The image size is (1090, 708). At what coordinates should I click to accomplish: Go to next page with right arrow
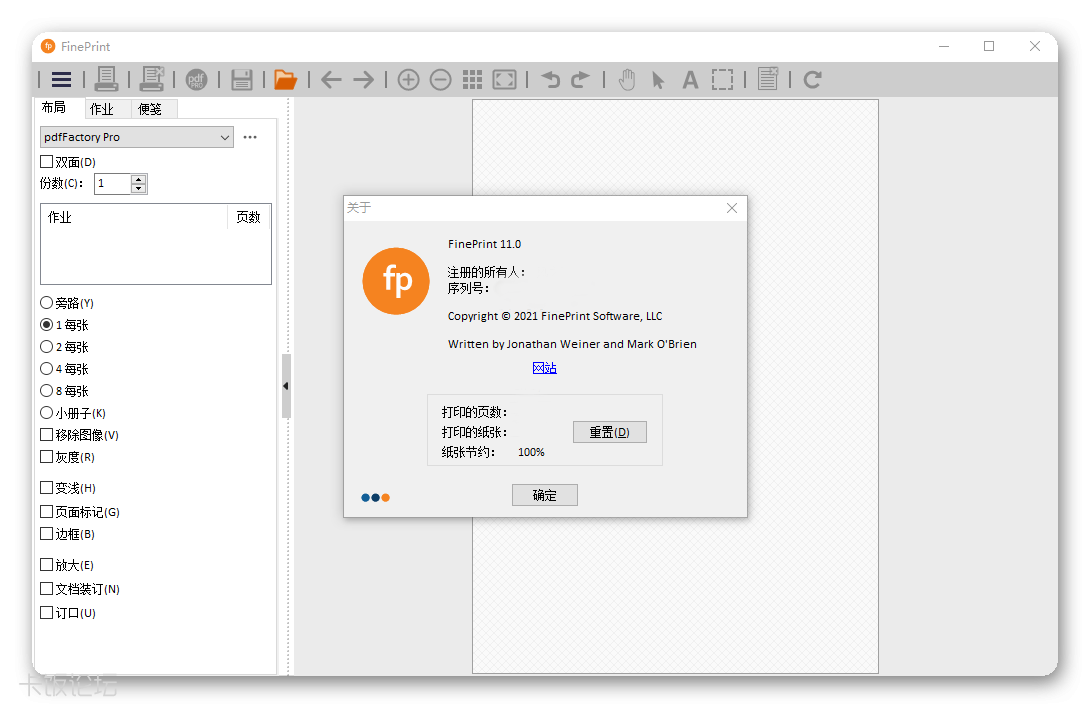tap(364, 80)
